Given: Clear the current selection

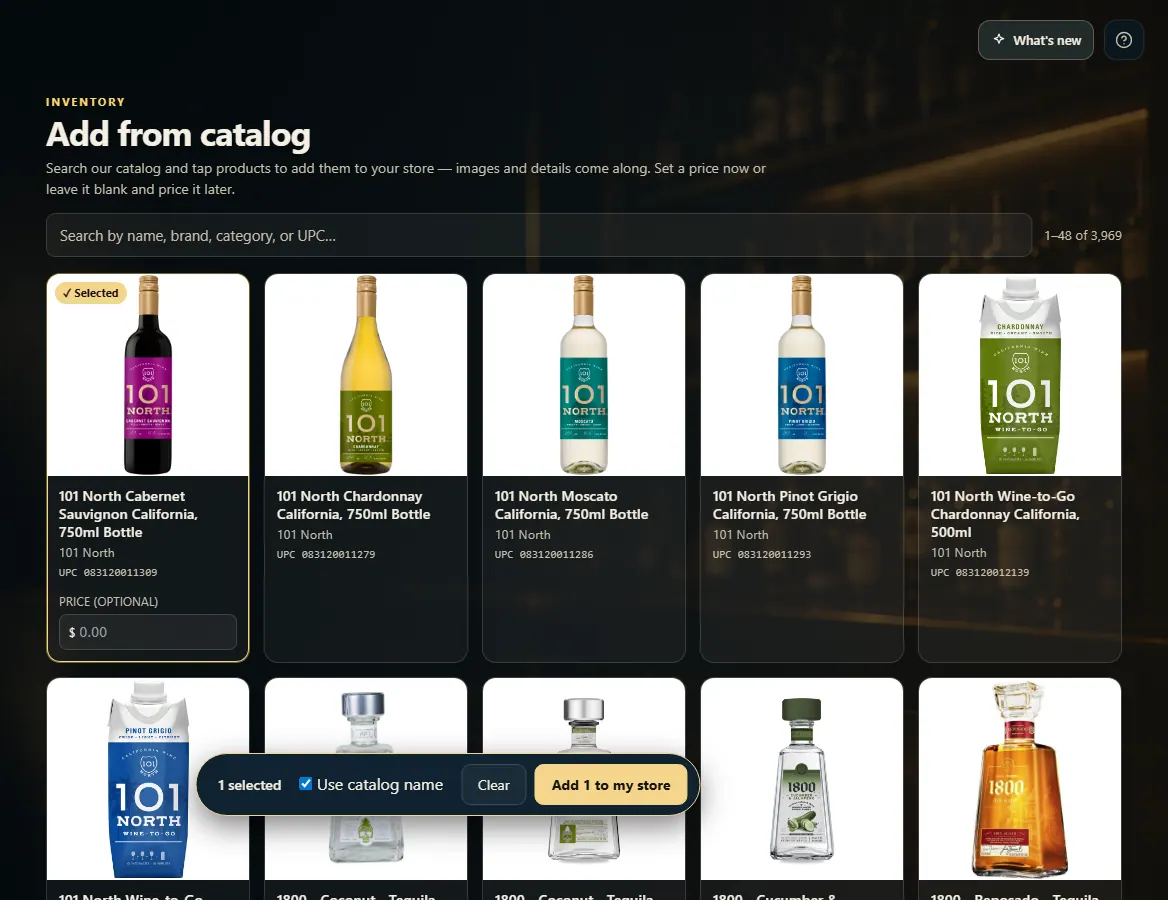Looking at the screenshot, I should click(x=493, y=785).
